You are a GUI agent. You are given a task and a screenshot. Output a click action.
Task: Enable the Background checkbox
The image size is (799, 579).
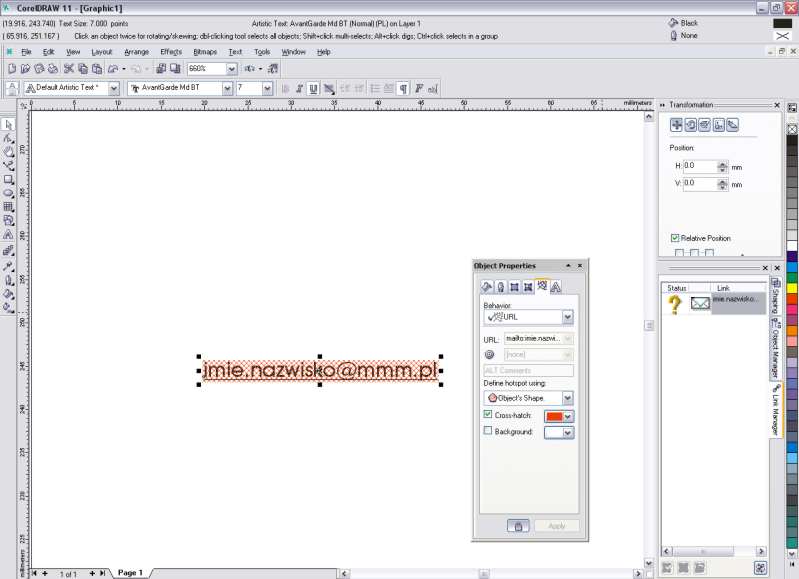tap(488, 432)
